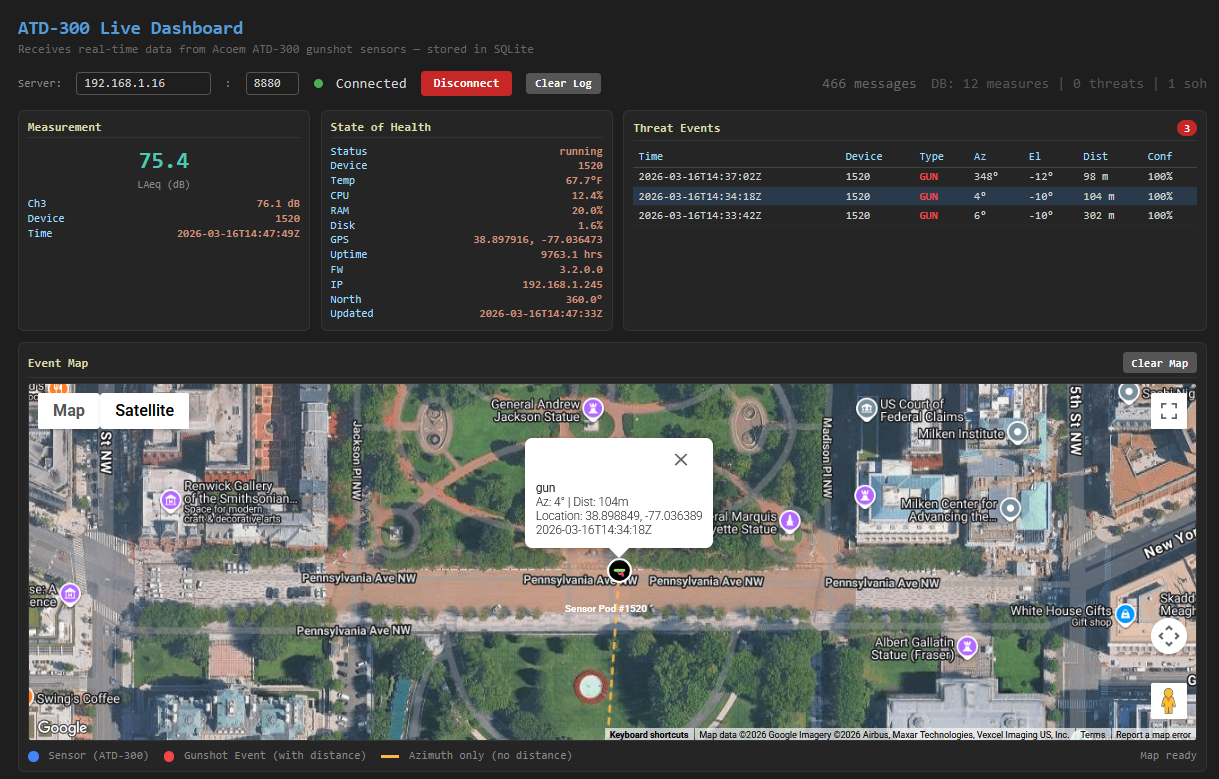
Task: Click the Clear Log button
Action: tap(563, 83)
